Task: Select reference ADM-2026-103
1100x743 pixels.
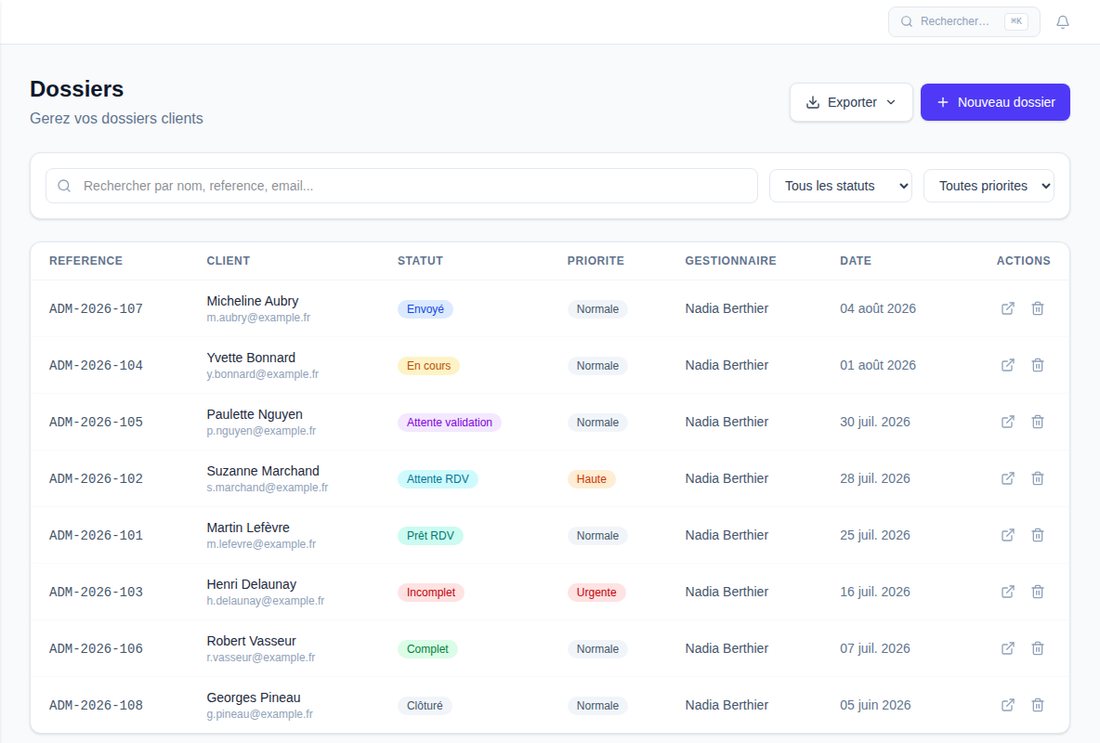Action: tap(96, 592)
